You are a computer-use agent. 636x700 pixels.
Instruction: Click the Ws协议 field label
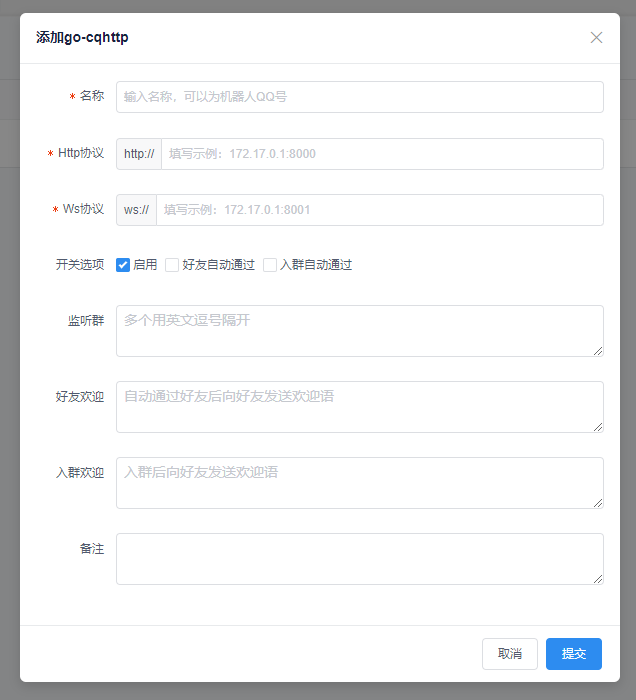tap(83, 208)
